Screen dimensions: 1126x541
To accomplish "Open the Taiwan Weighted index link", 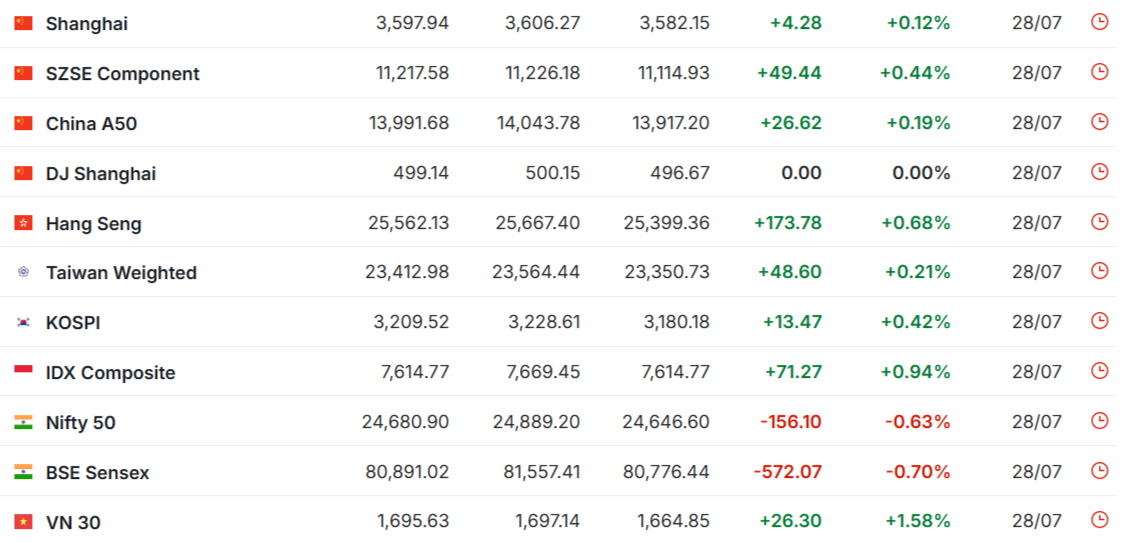I will click(x=121, y=273).
